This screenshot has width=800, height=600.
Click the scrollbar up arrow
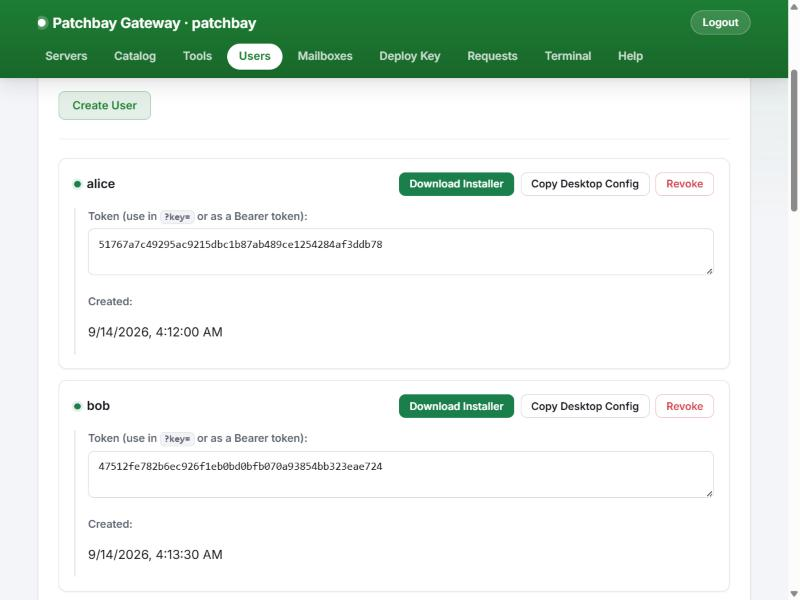[794, 6]
